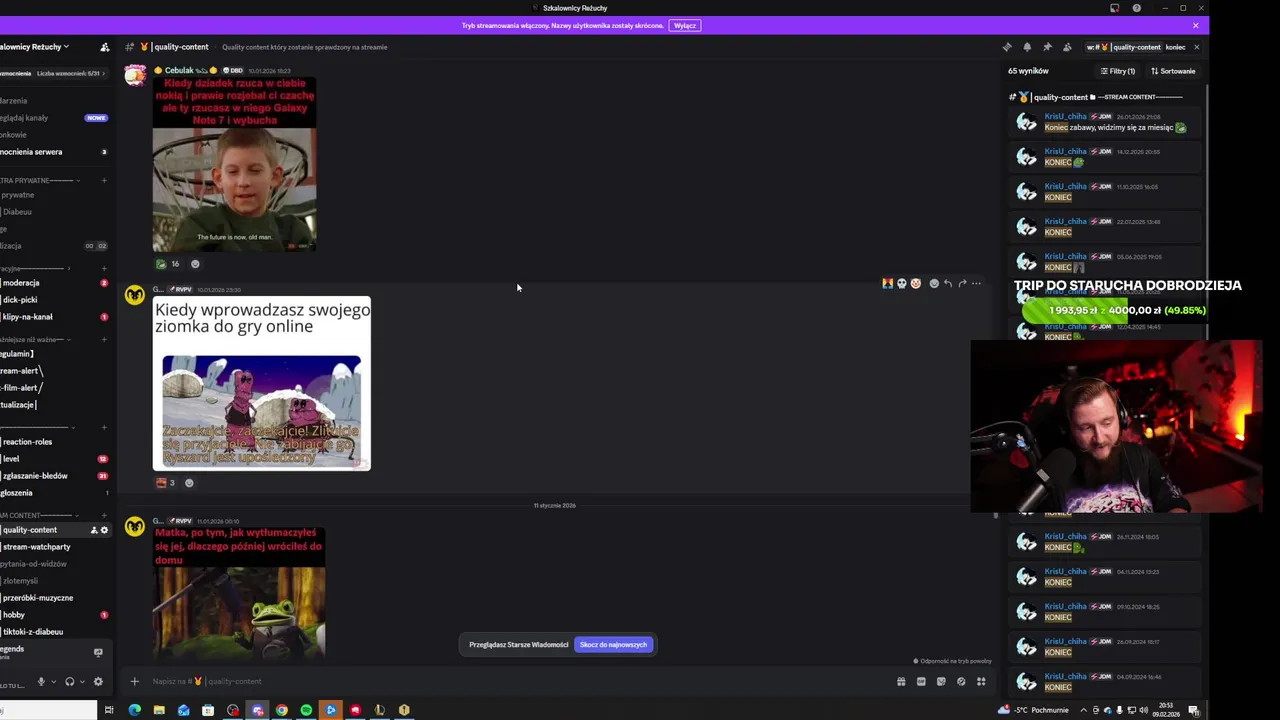Open the Sortowanie sort menu
Screen dimensions: 1280x720
coord(1173,71)
